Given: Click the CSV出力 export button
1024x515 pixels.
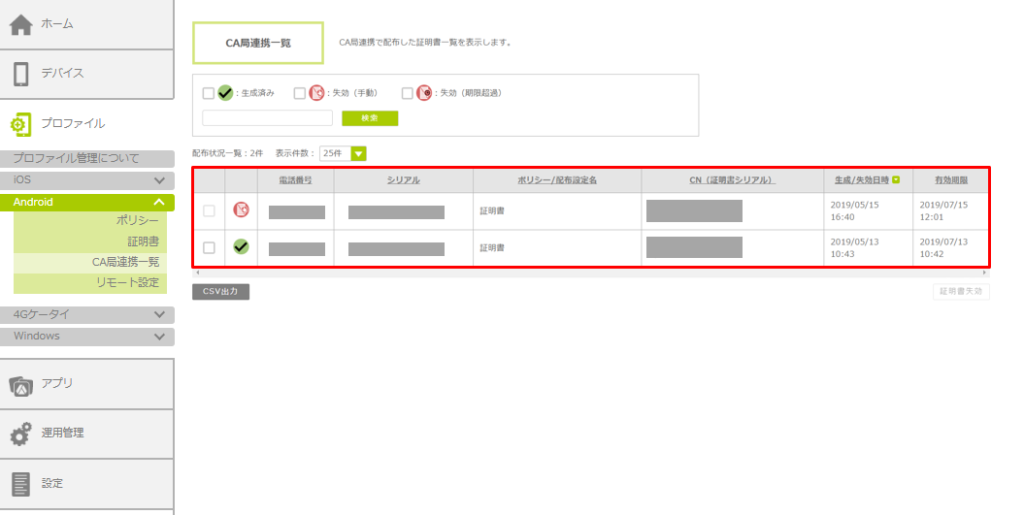Looking at the screenshot, I should (x=220, y=292).
